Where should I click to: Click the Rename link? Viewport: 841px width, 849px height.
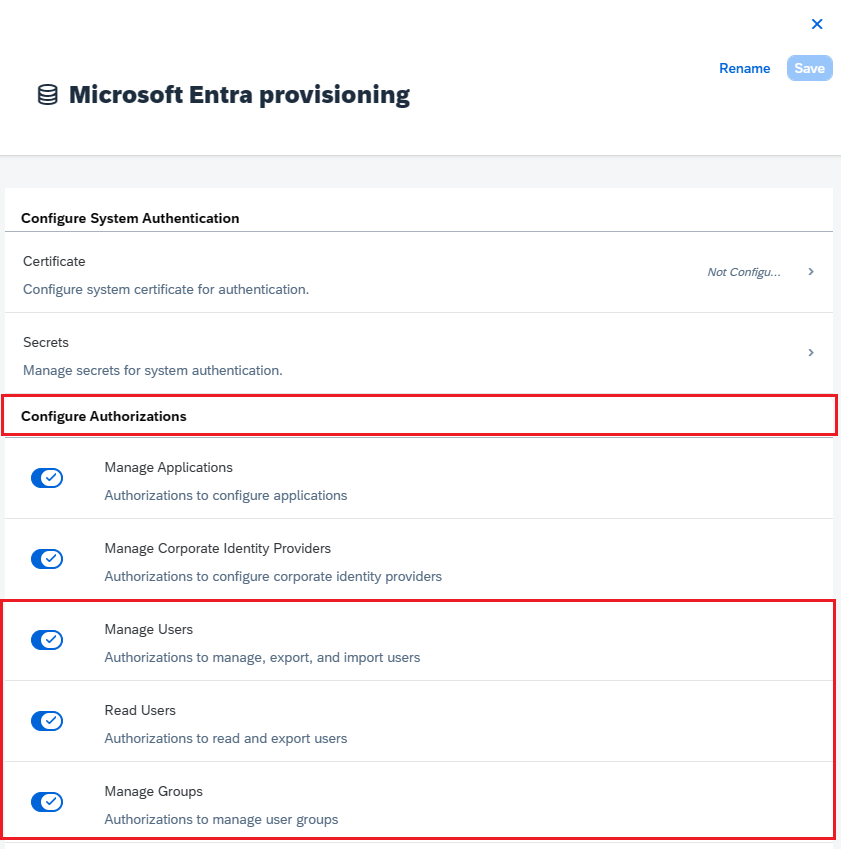(745, 68)
